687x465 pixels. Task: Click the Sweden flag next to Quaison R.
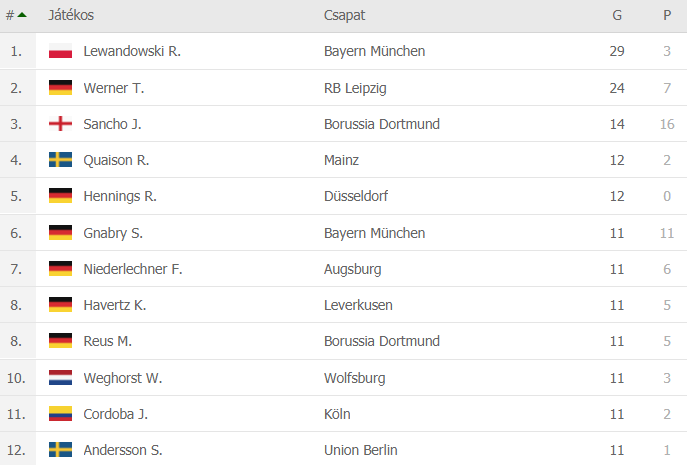(x=60, y=160)
